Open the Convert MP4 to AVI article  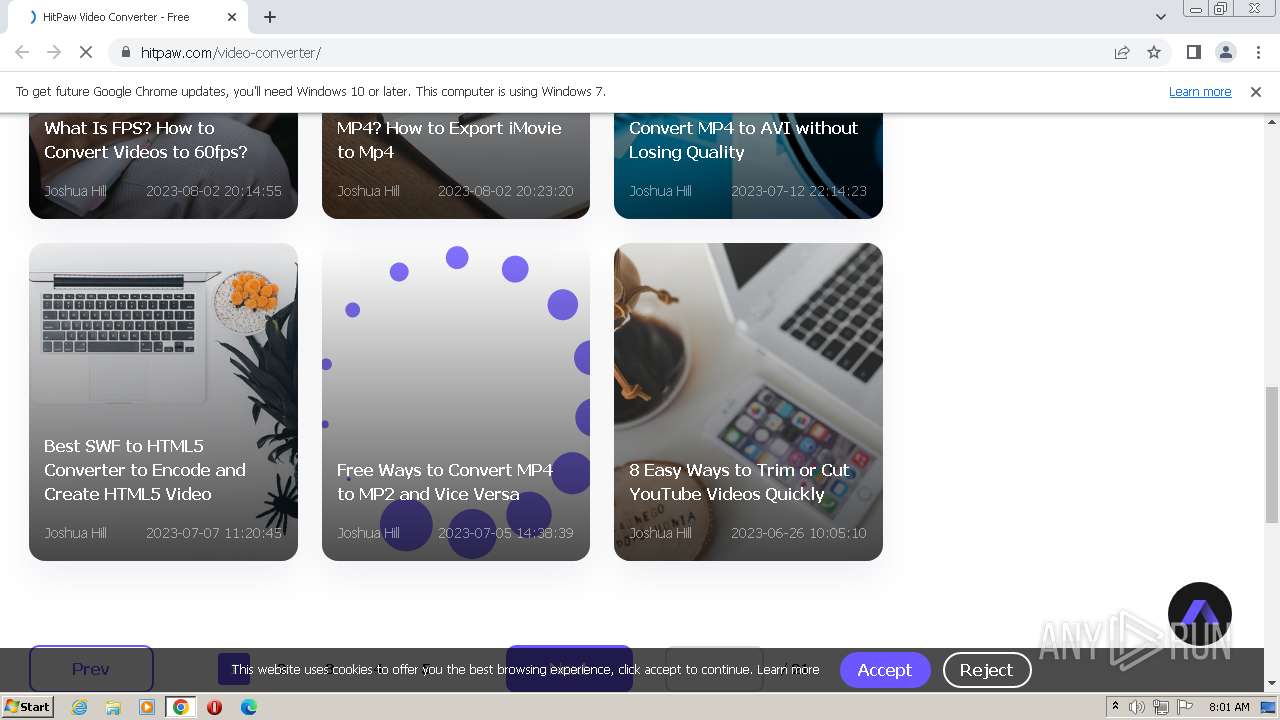click(748, 165)
